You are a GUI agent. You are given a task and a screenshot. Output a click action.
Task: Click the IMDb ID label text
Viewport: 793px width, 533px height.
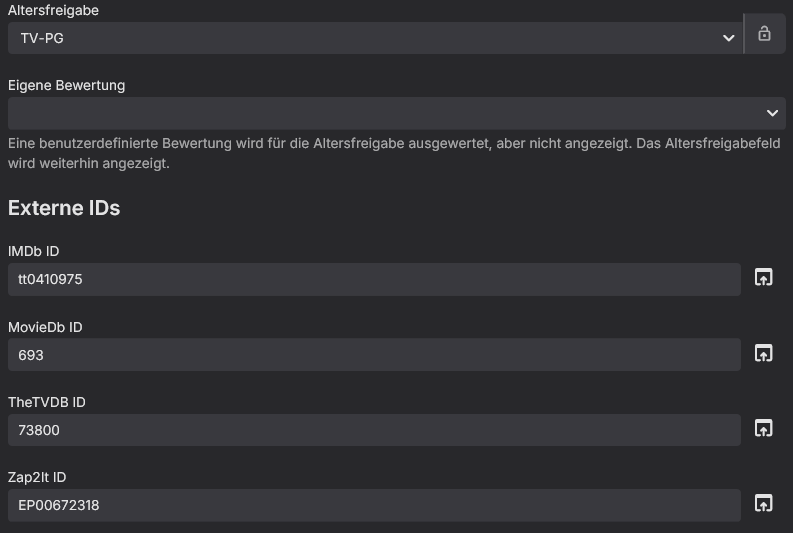[x=33, y=251]
